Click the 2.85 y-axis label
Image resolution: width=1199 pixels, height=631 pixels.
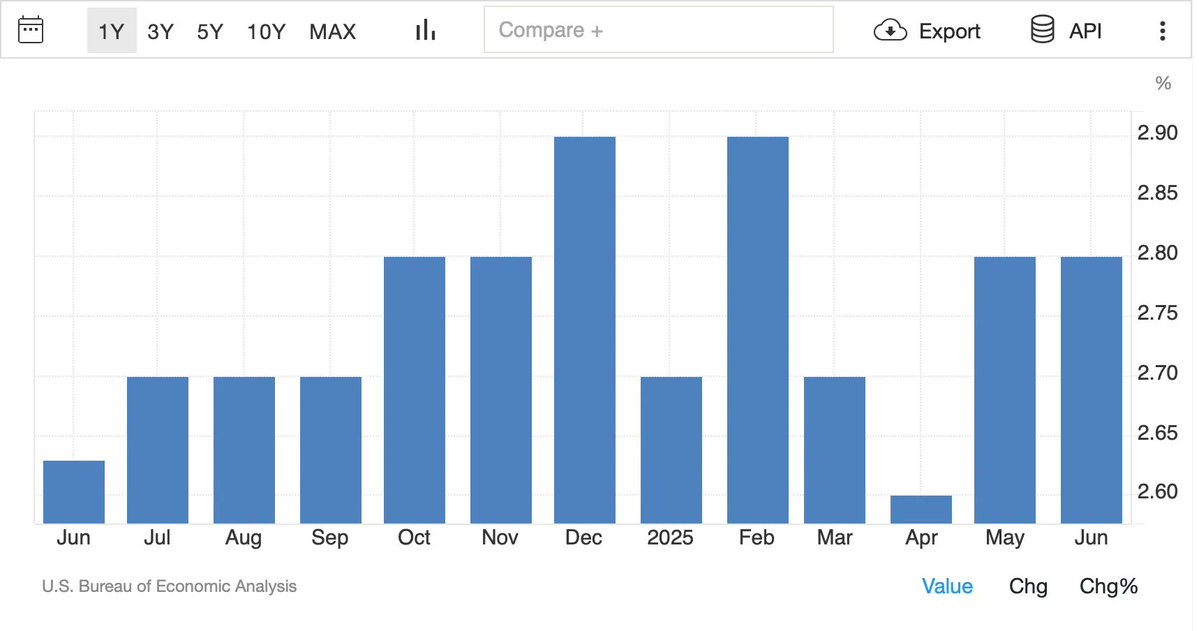click(x=1157, y=193)
